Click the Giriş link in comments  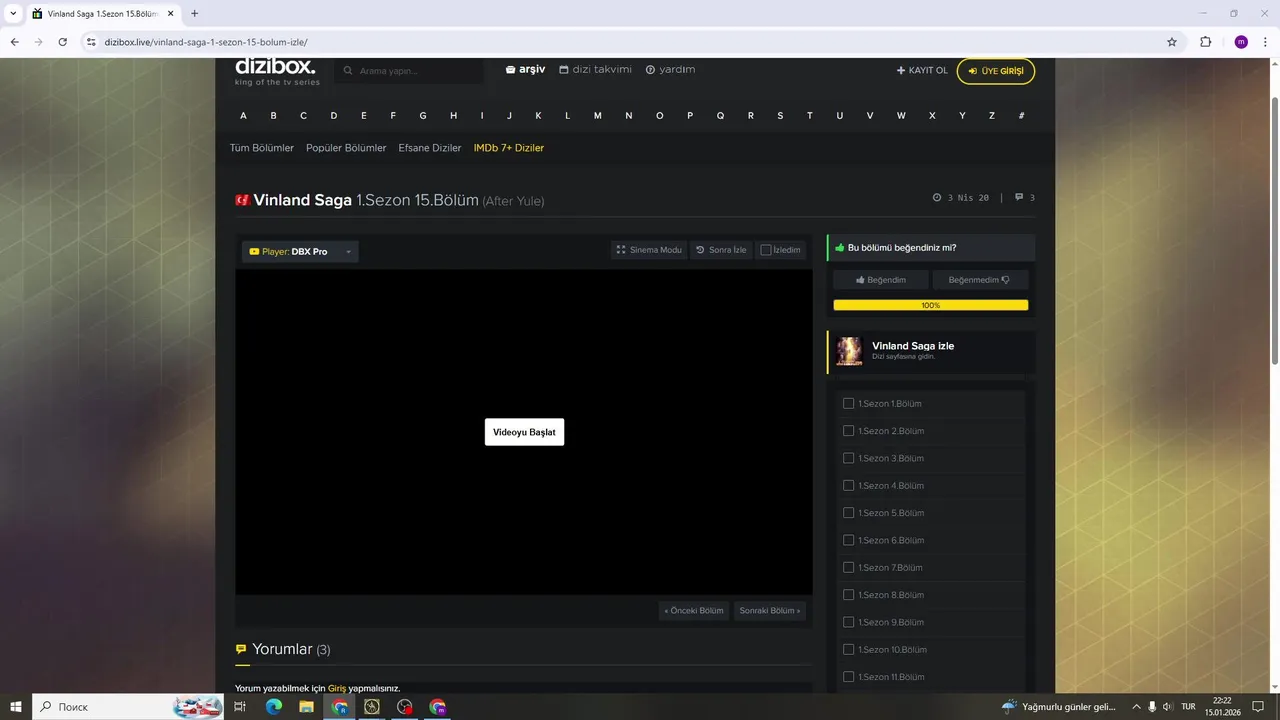tap(337, 689)
